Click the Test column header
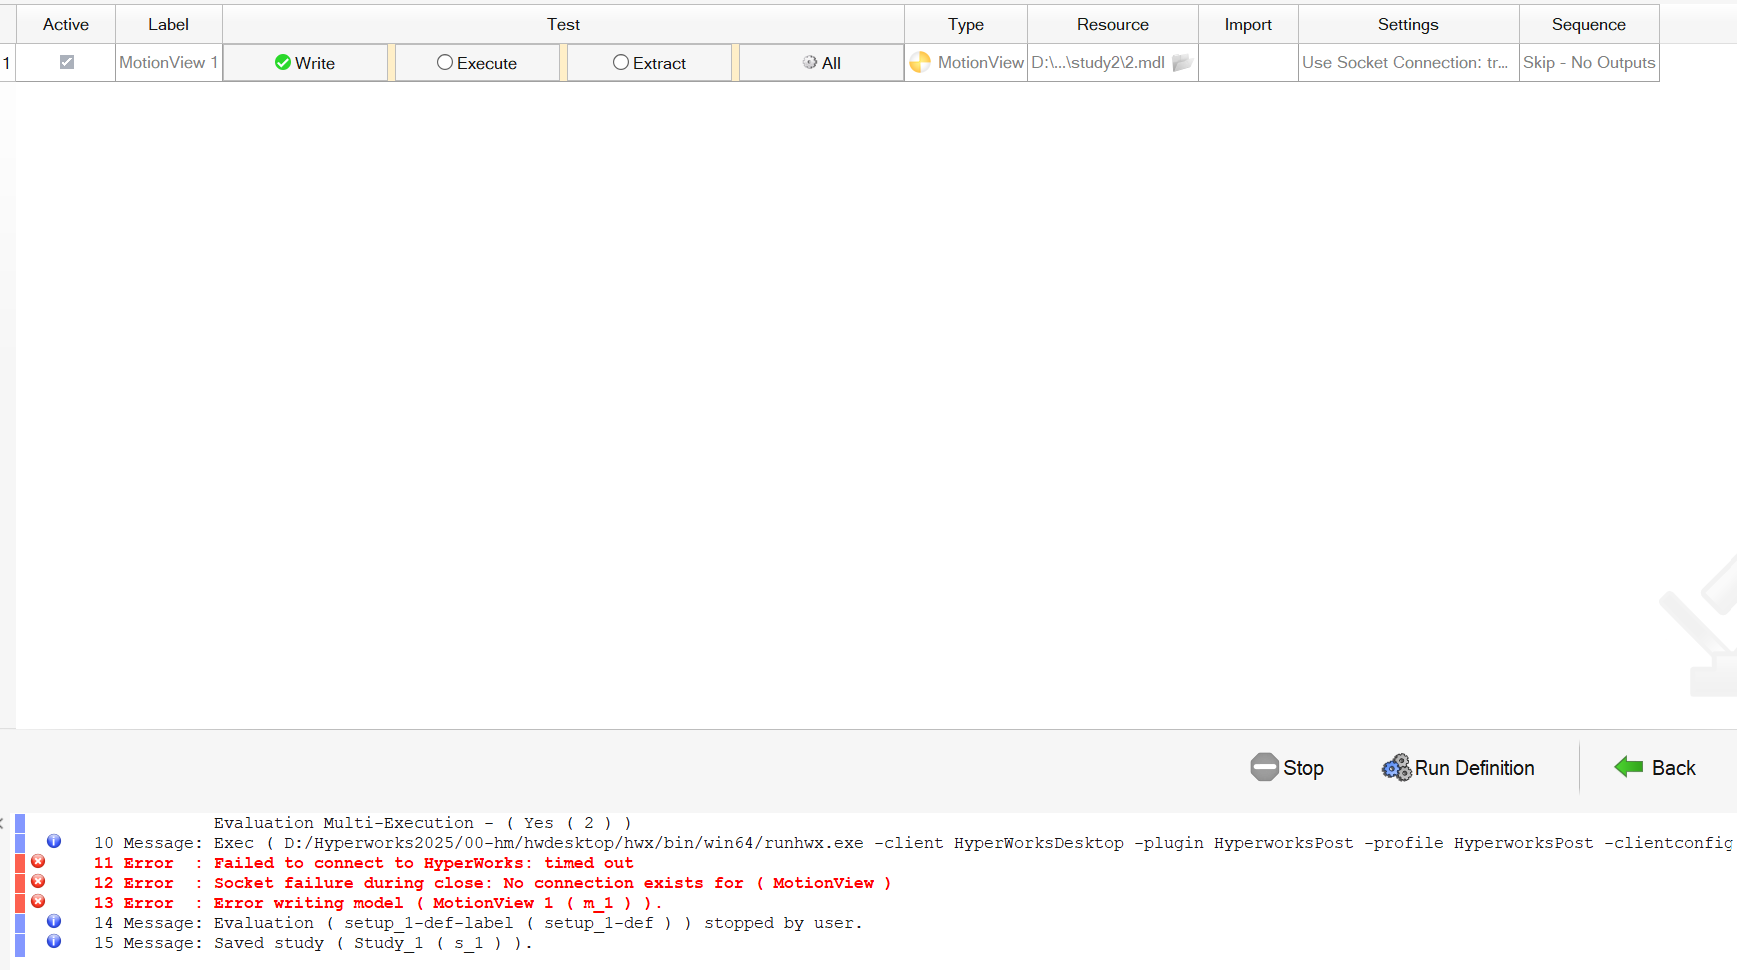The image size is (1737, 970). coord(563,24)
